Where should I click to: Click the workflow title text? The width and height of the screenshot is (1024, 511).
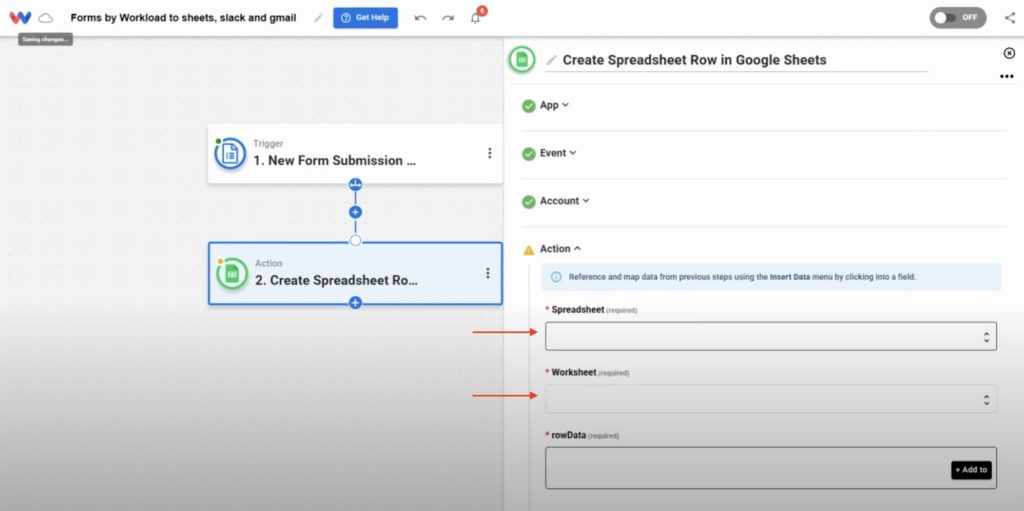(184, 18)
